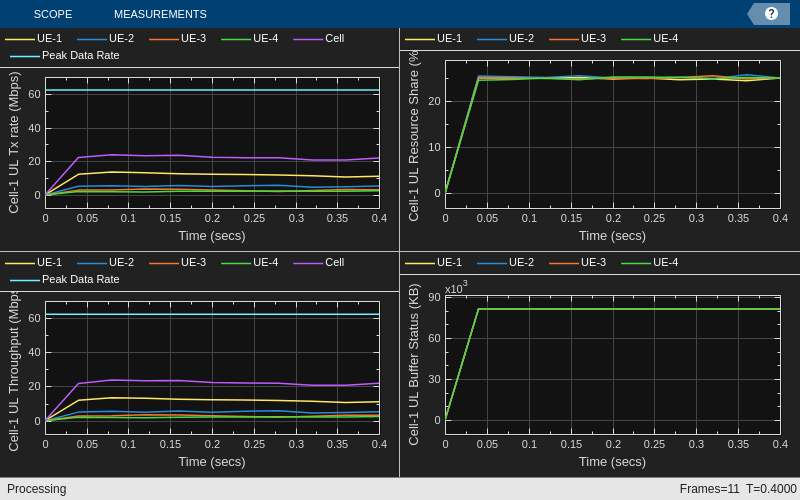
Task: Toggle UE-2 legend in UL Buffer Status plot
Action: click(506, 262)
